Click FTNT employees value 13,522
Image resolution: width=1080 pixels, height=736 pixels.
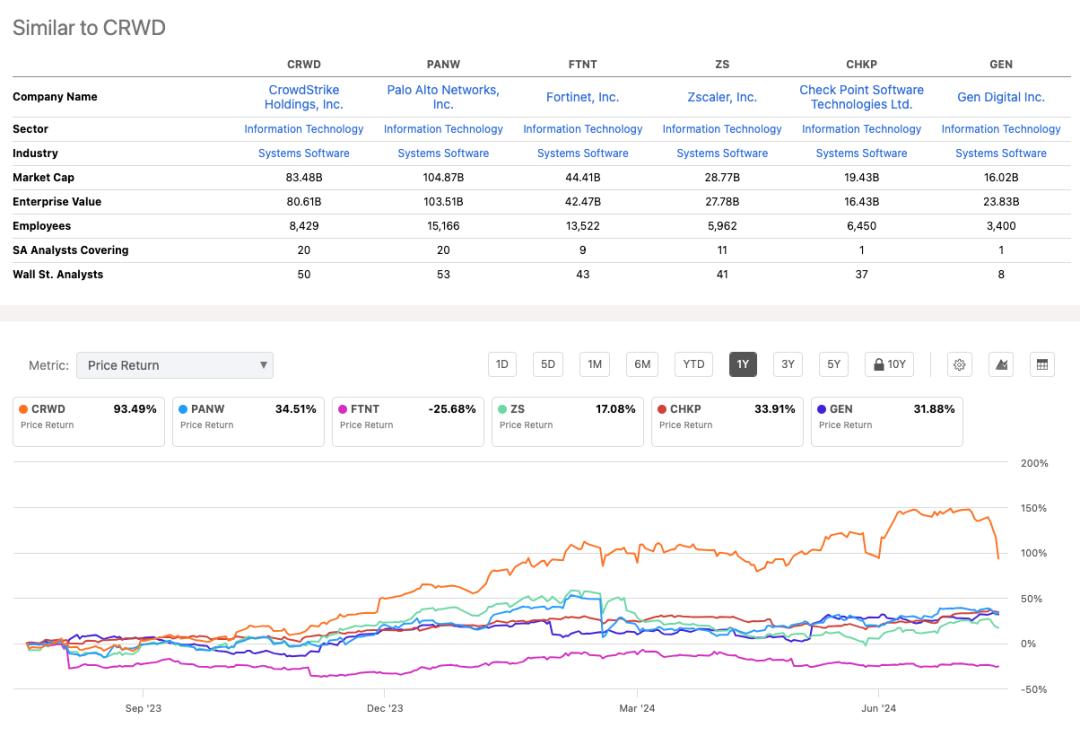pyautogui.click(x=583, y=226)
